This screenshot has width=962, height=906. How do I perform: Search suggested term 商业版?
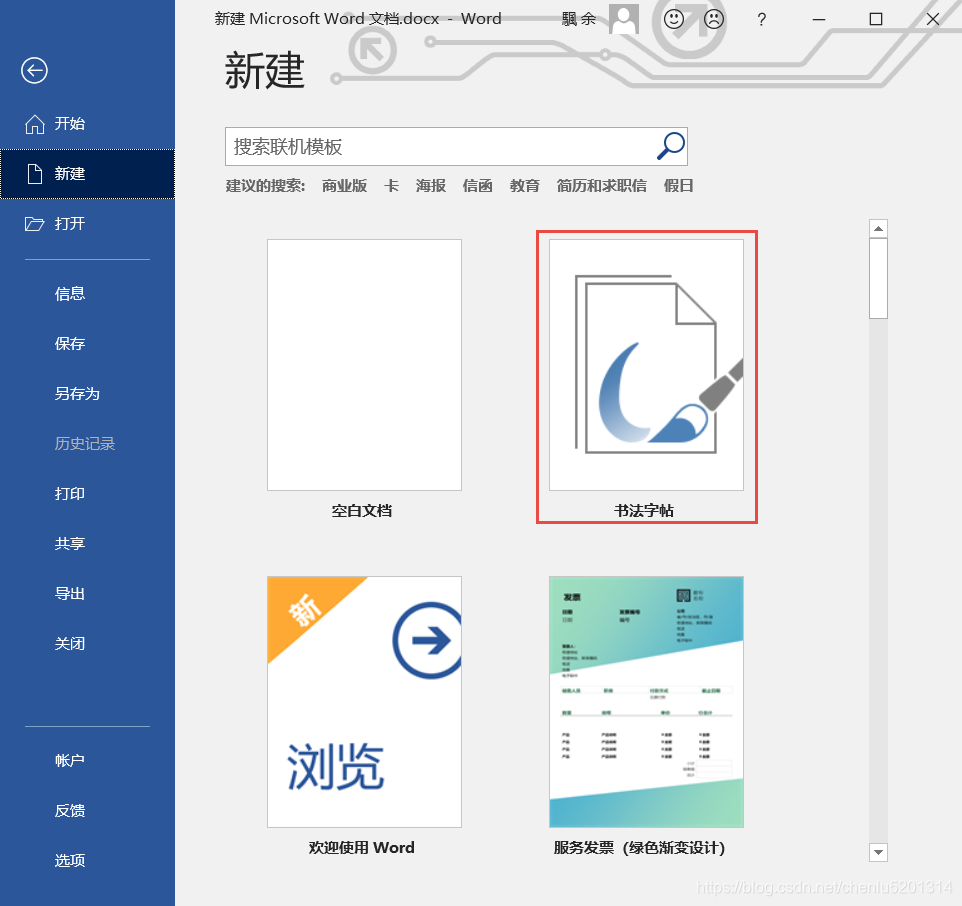click(344, 186)
